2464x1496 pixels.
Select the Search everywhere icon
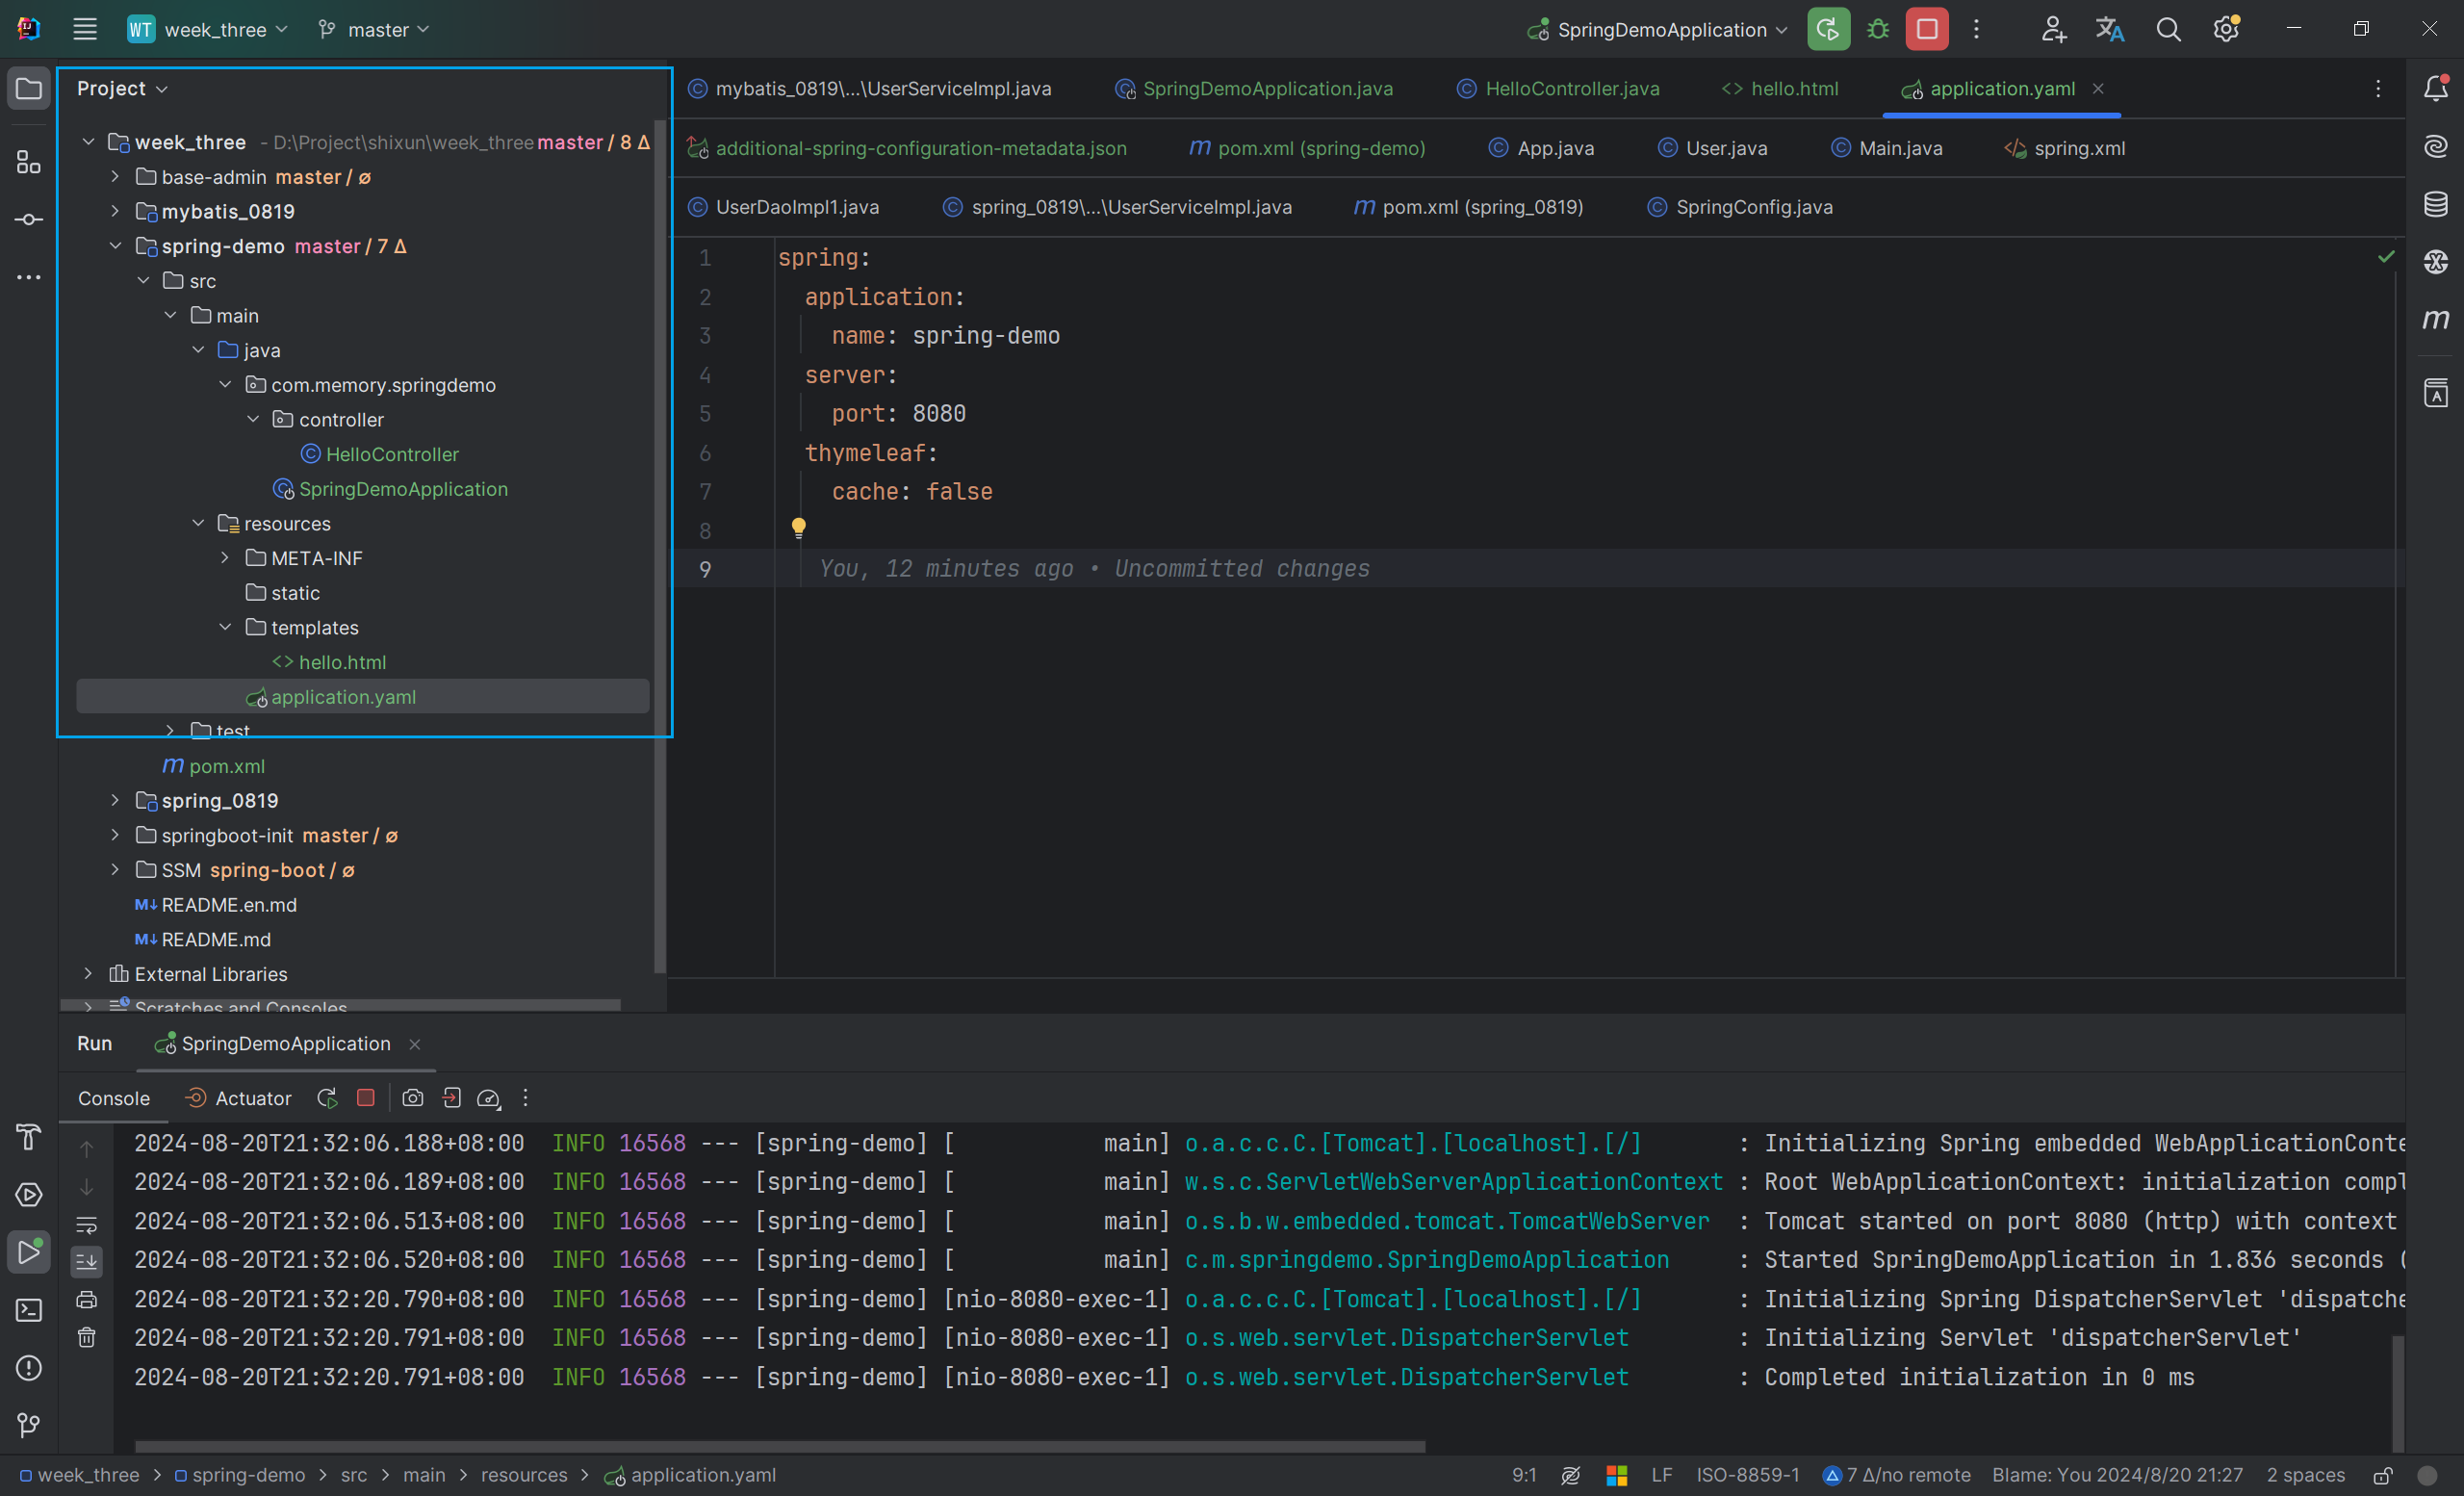click(2169, 30)
